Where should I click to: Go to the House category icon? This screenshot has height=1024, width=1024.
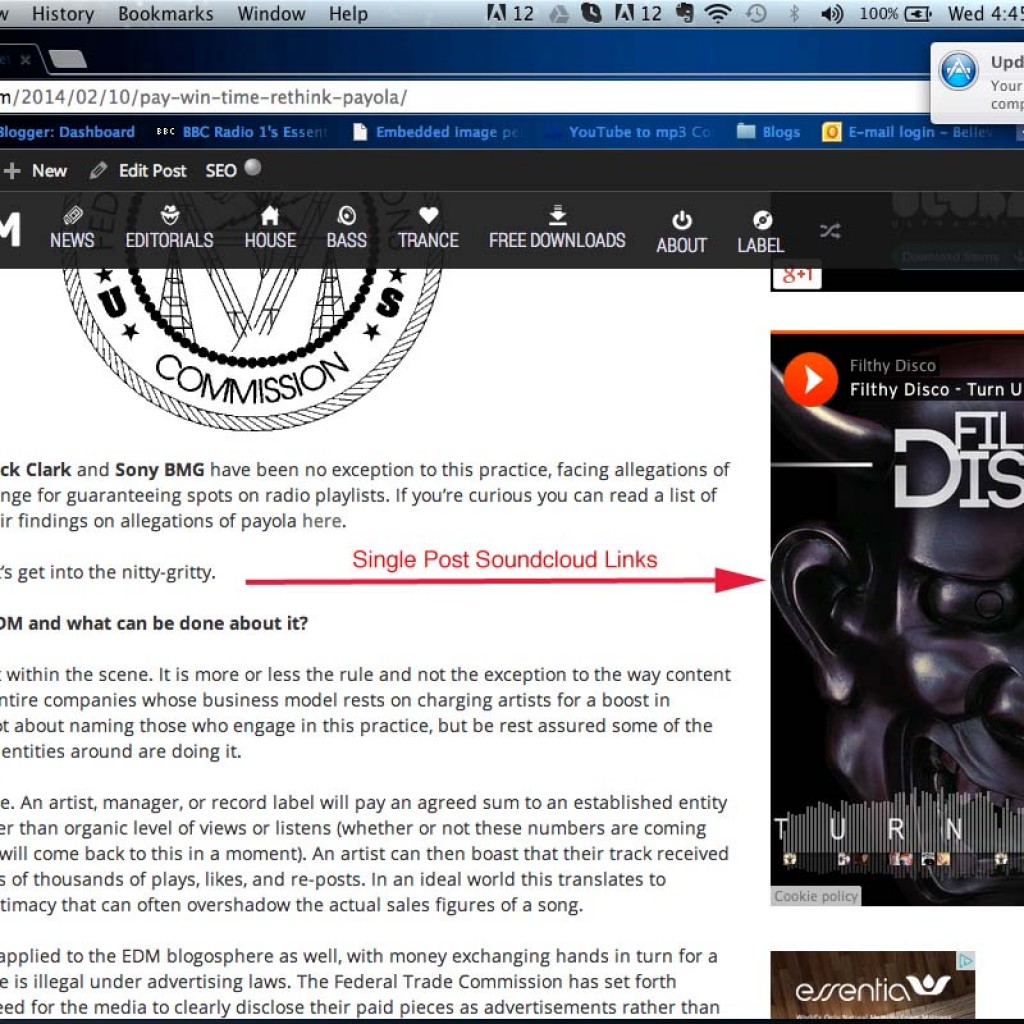click(270, 216)
